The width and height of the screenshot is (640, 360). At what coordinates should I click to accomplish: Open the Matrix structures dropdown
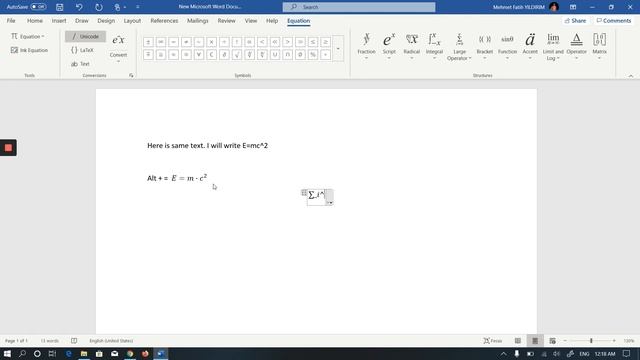pyautogui.click(x=599, y=46)
